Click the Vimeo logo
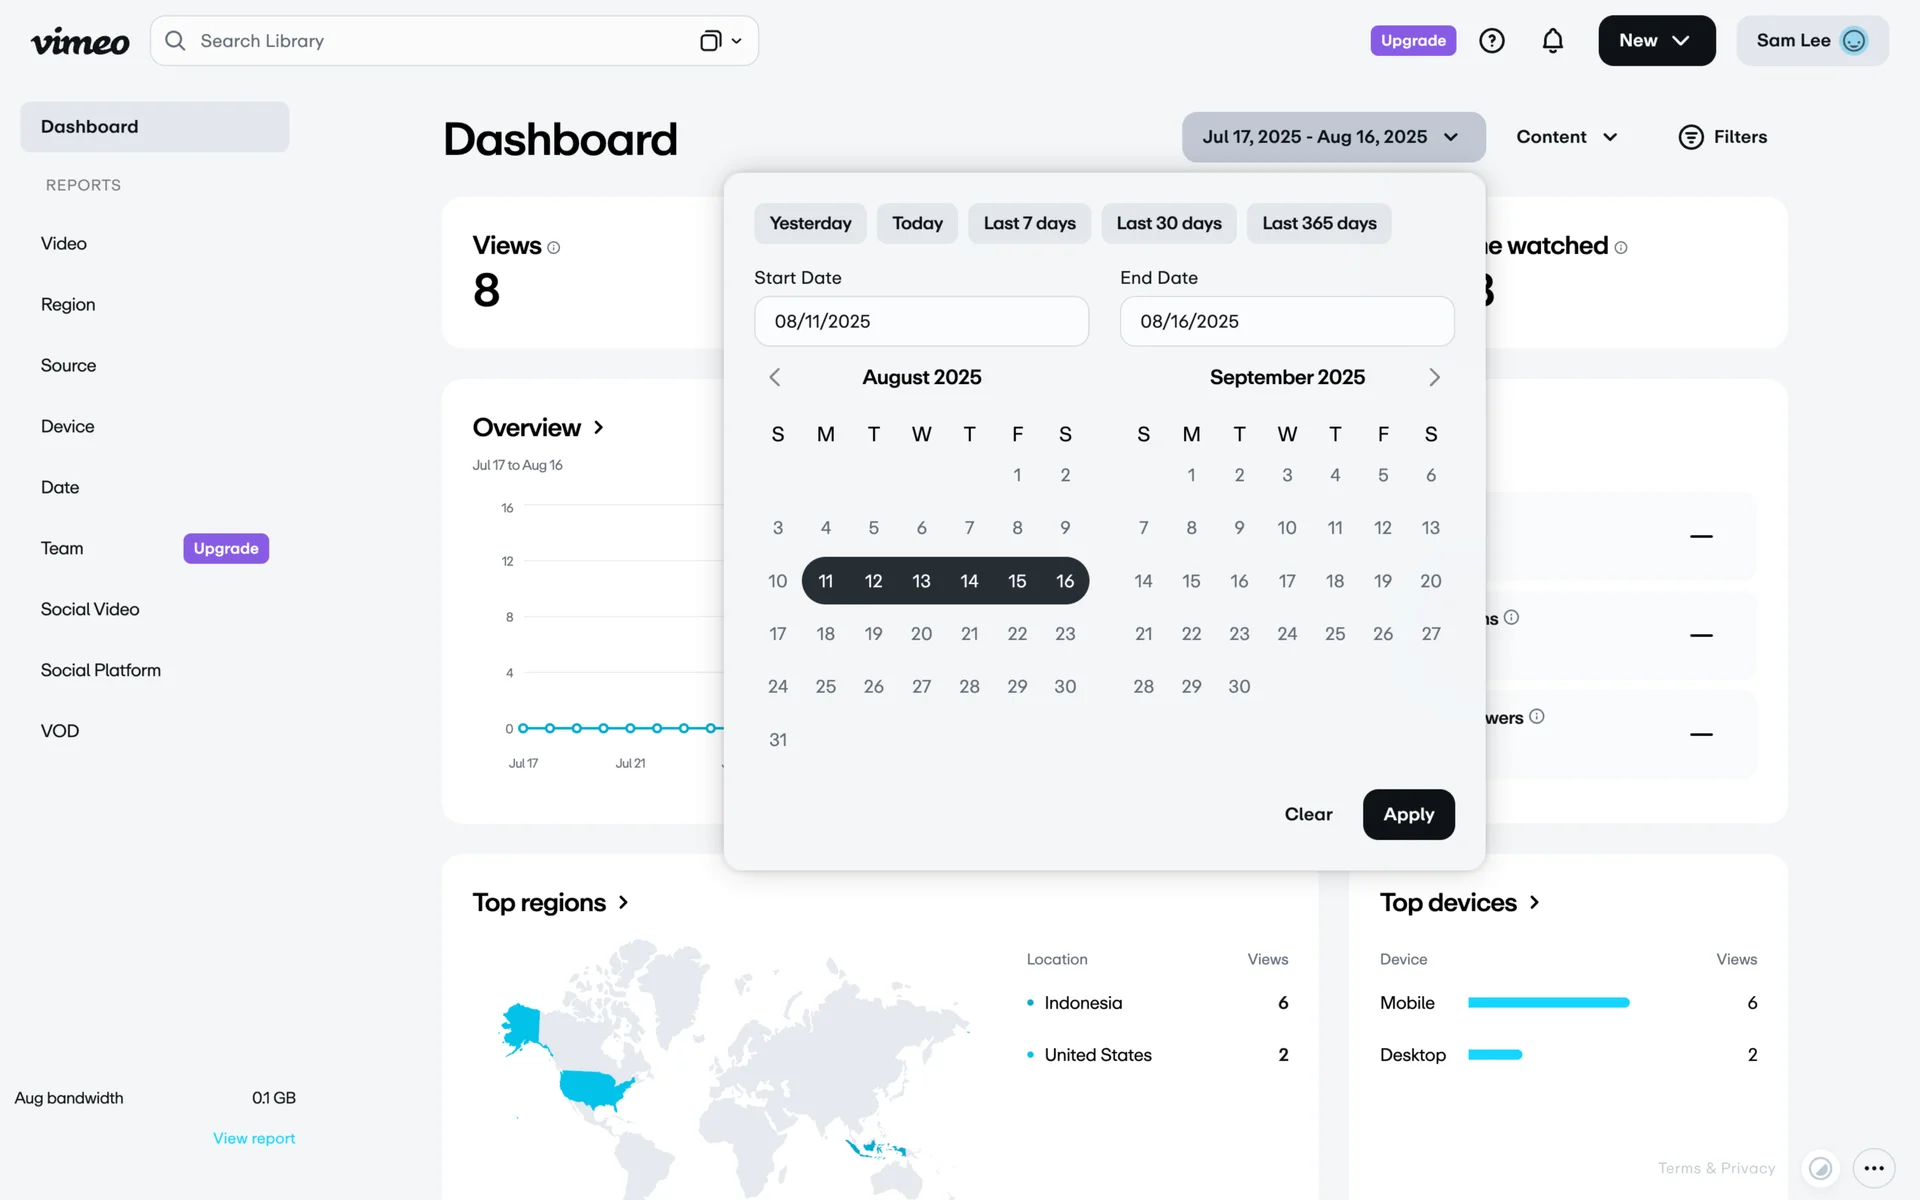The width and height of the screenshot is (1920, 1200). [80, 41]
